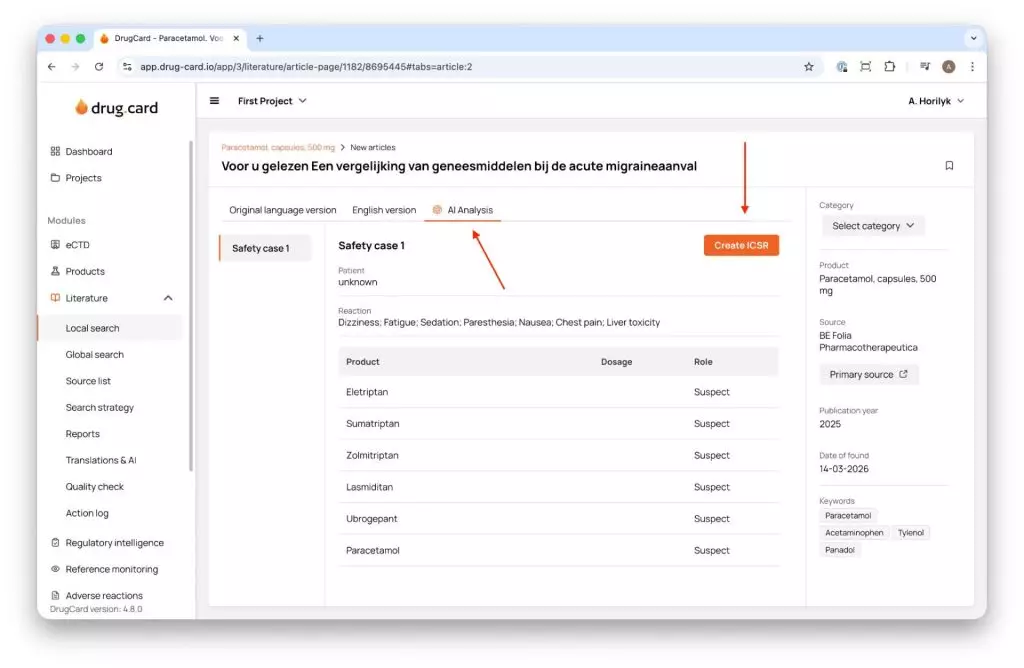Screen dimensions: 1024x668
Task: Open the browser extensions puzzle icon
Action: point(889,67)
